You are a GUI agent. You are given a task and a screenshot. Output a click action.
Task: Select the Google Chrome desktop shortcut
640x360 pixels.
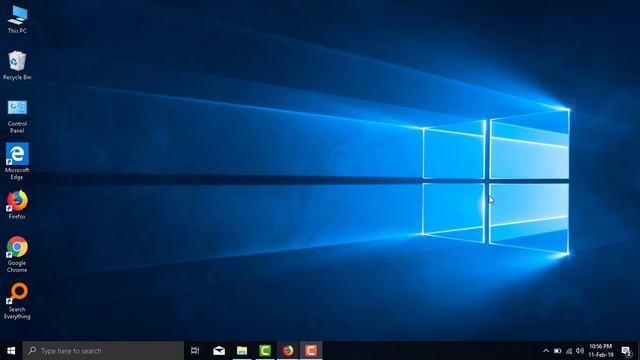(x=17, y=254)
